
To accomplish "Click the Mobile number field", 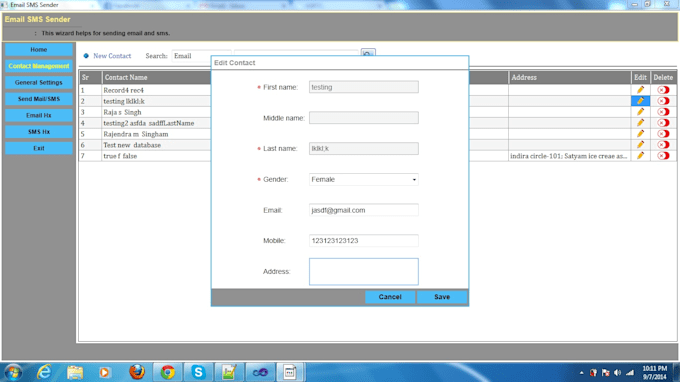I will click(363, 241).
